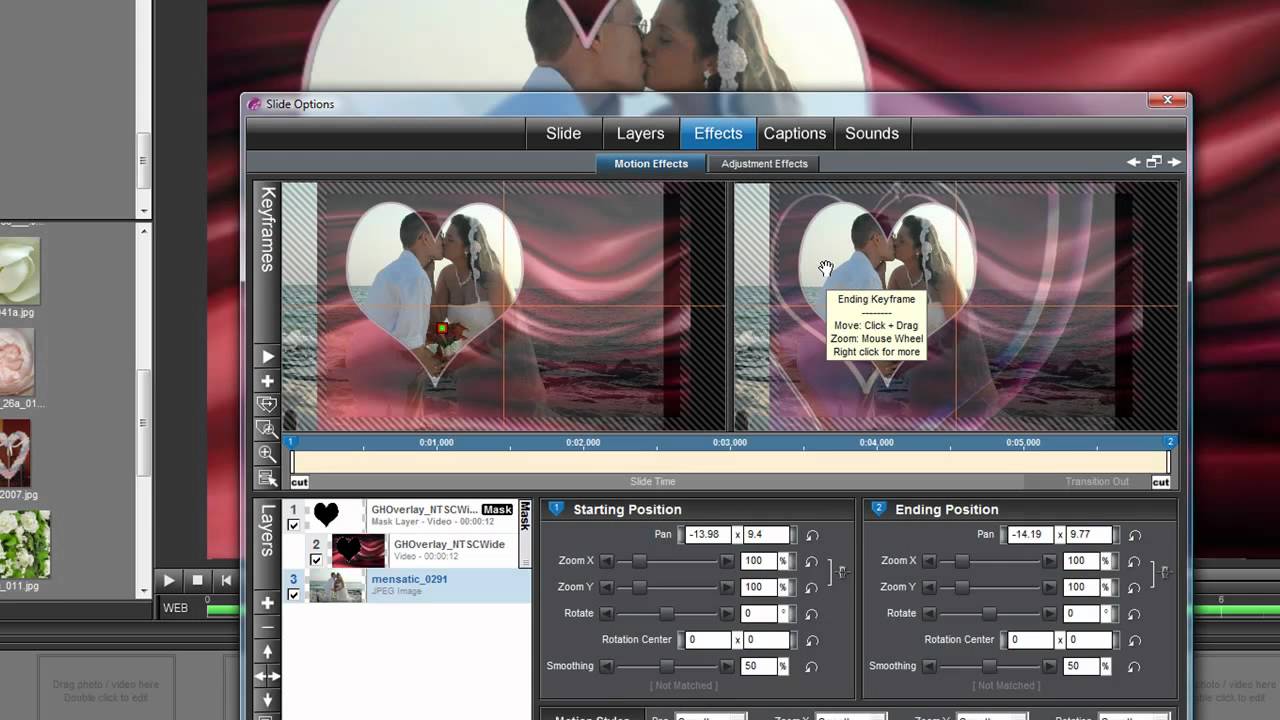Reset the Ending Position Pan value
Screen dimensions: 1280x720
(1134, 535)
